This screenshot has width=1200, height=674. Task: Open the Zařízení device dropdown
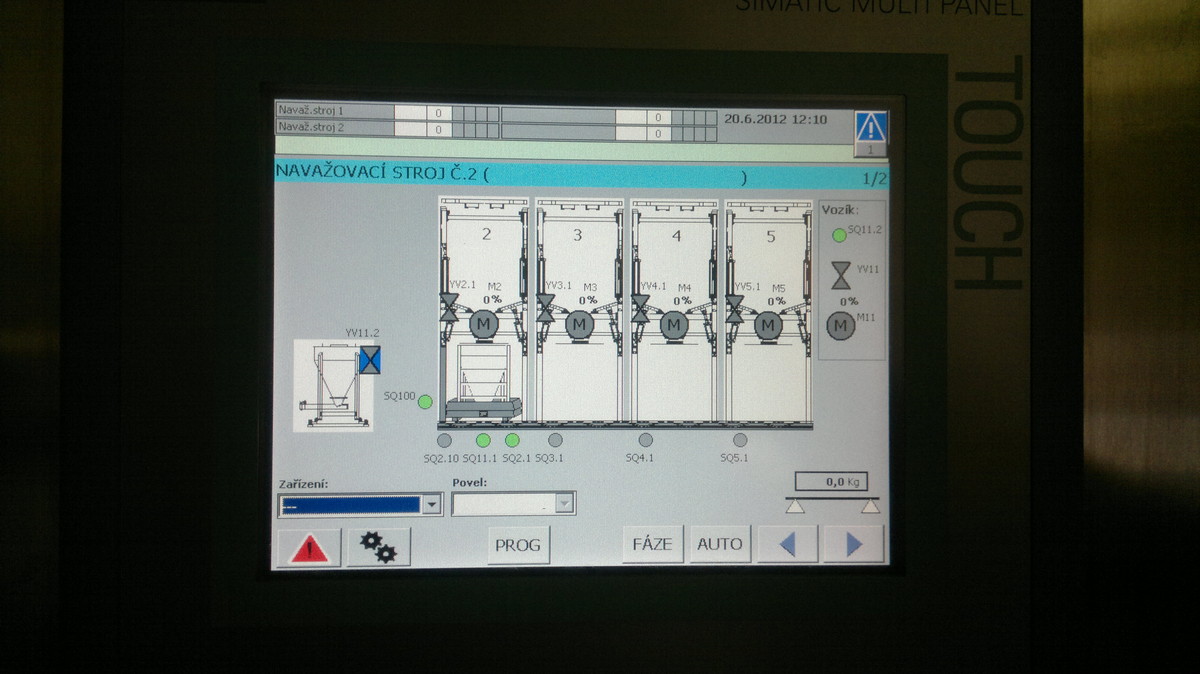point(432,505)
